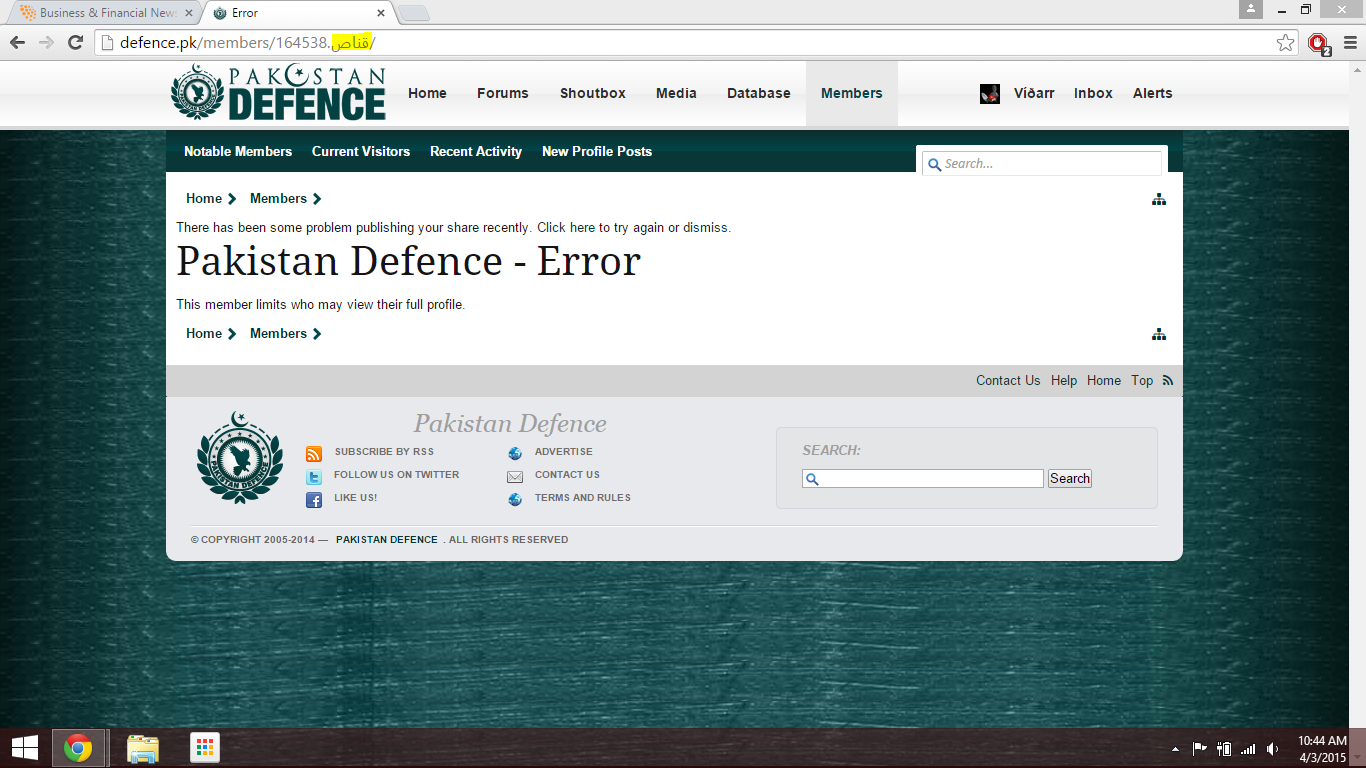Go to Home in main navigation
This screenshot has height=768, width=1366.
point(427,93)
